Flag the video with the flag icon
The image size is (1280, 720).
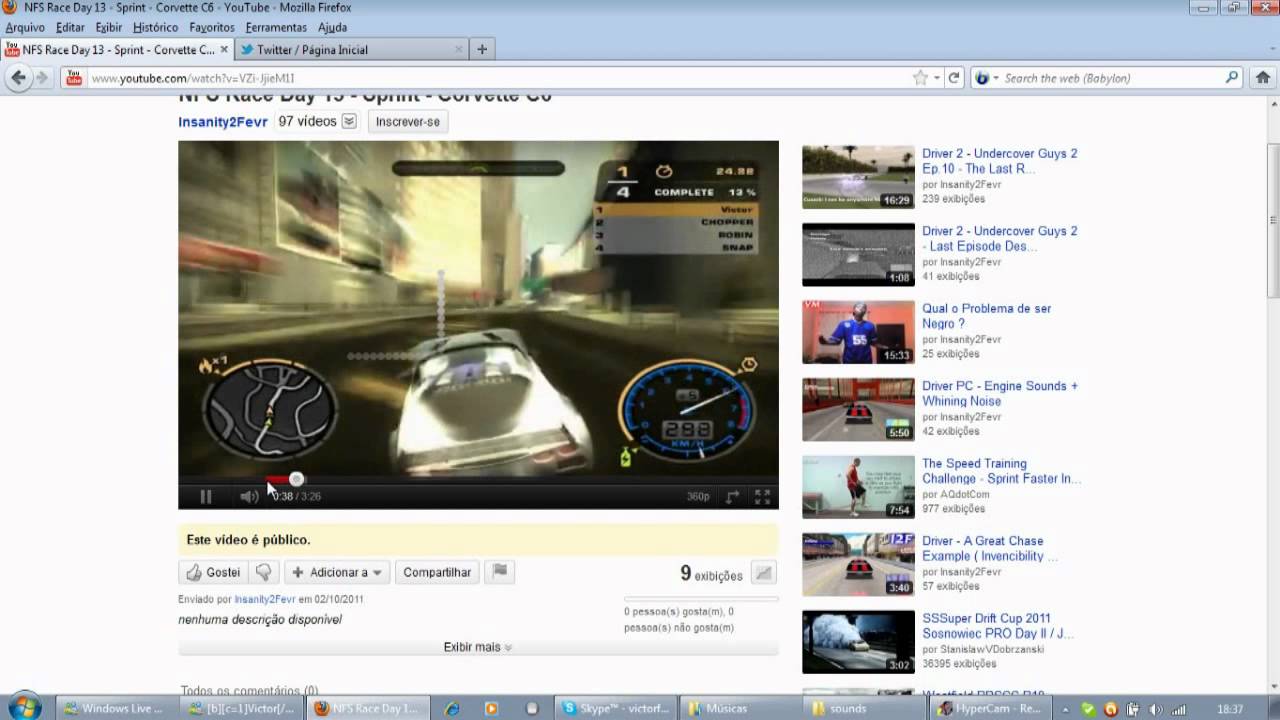500,572
